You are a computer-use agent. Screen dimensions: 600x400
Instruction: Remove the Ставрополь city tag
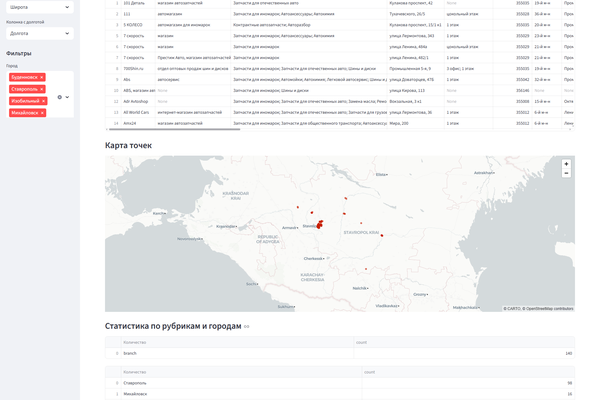[41, 89]
